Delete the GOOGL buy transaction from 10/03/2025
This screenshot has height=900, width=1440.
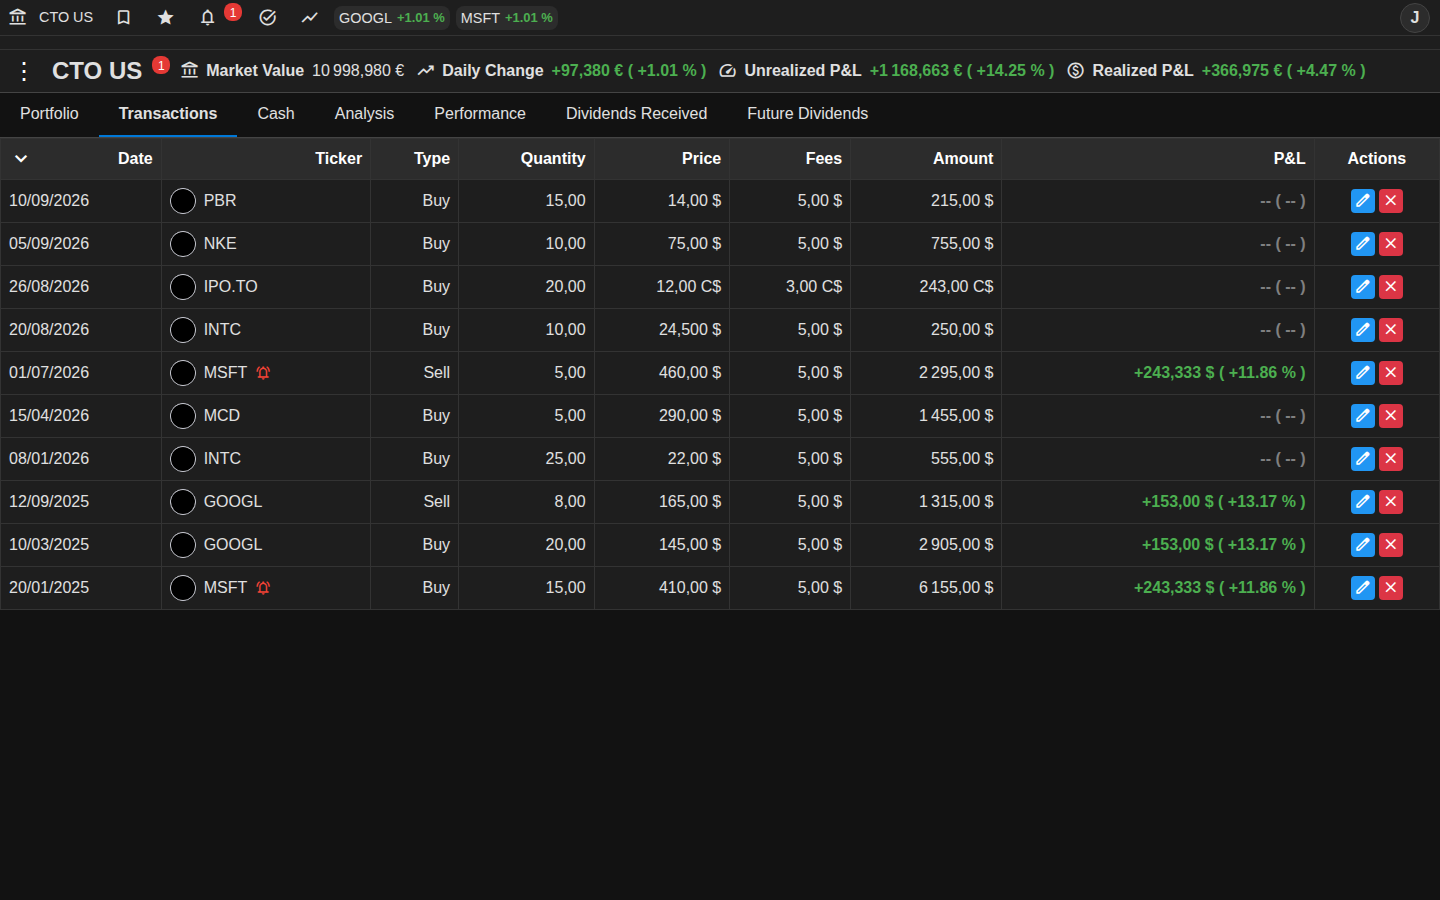point(1391,545)
